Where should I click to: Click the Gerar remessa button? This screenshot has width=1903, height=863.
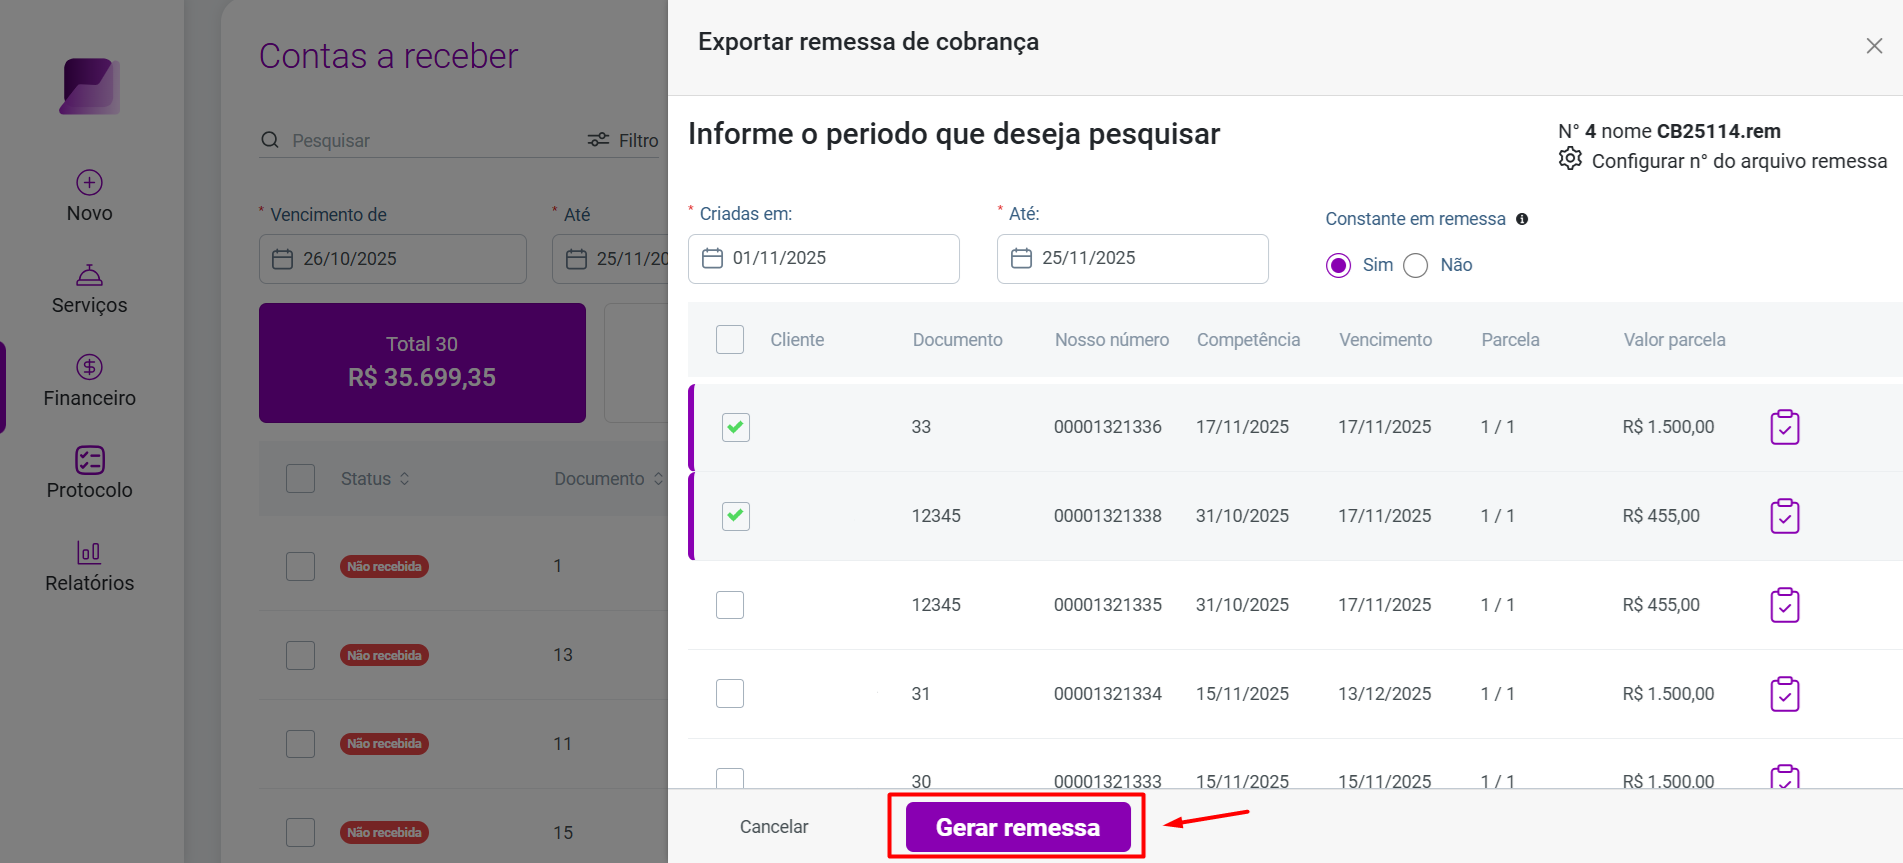pos(1018,827)
